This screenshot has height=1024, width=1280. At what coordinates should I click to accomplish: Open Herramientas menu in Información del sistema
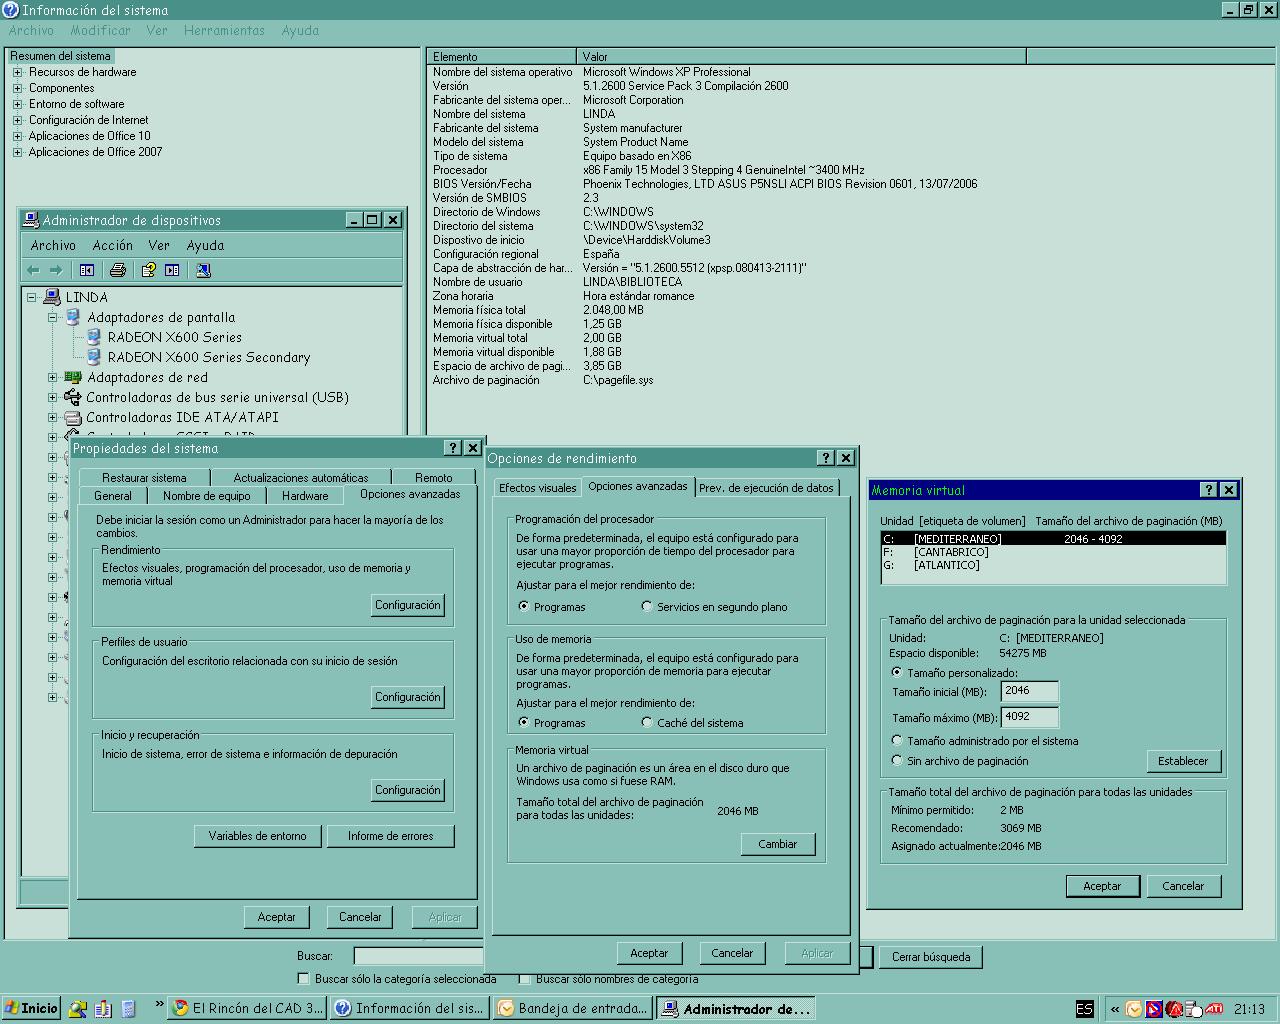coord(224,30)
